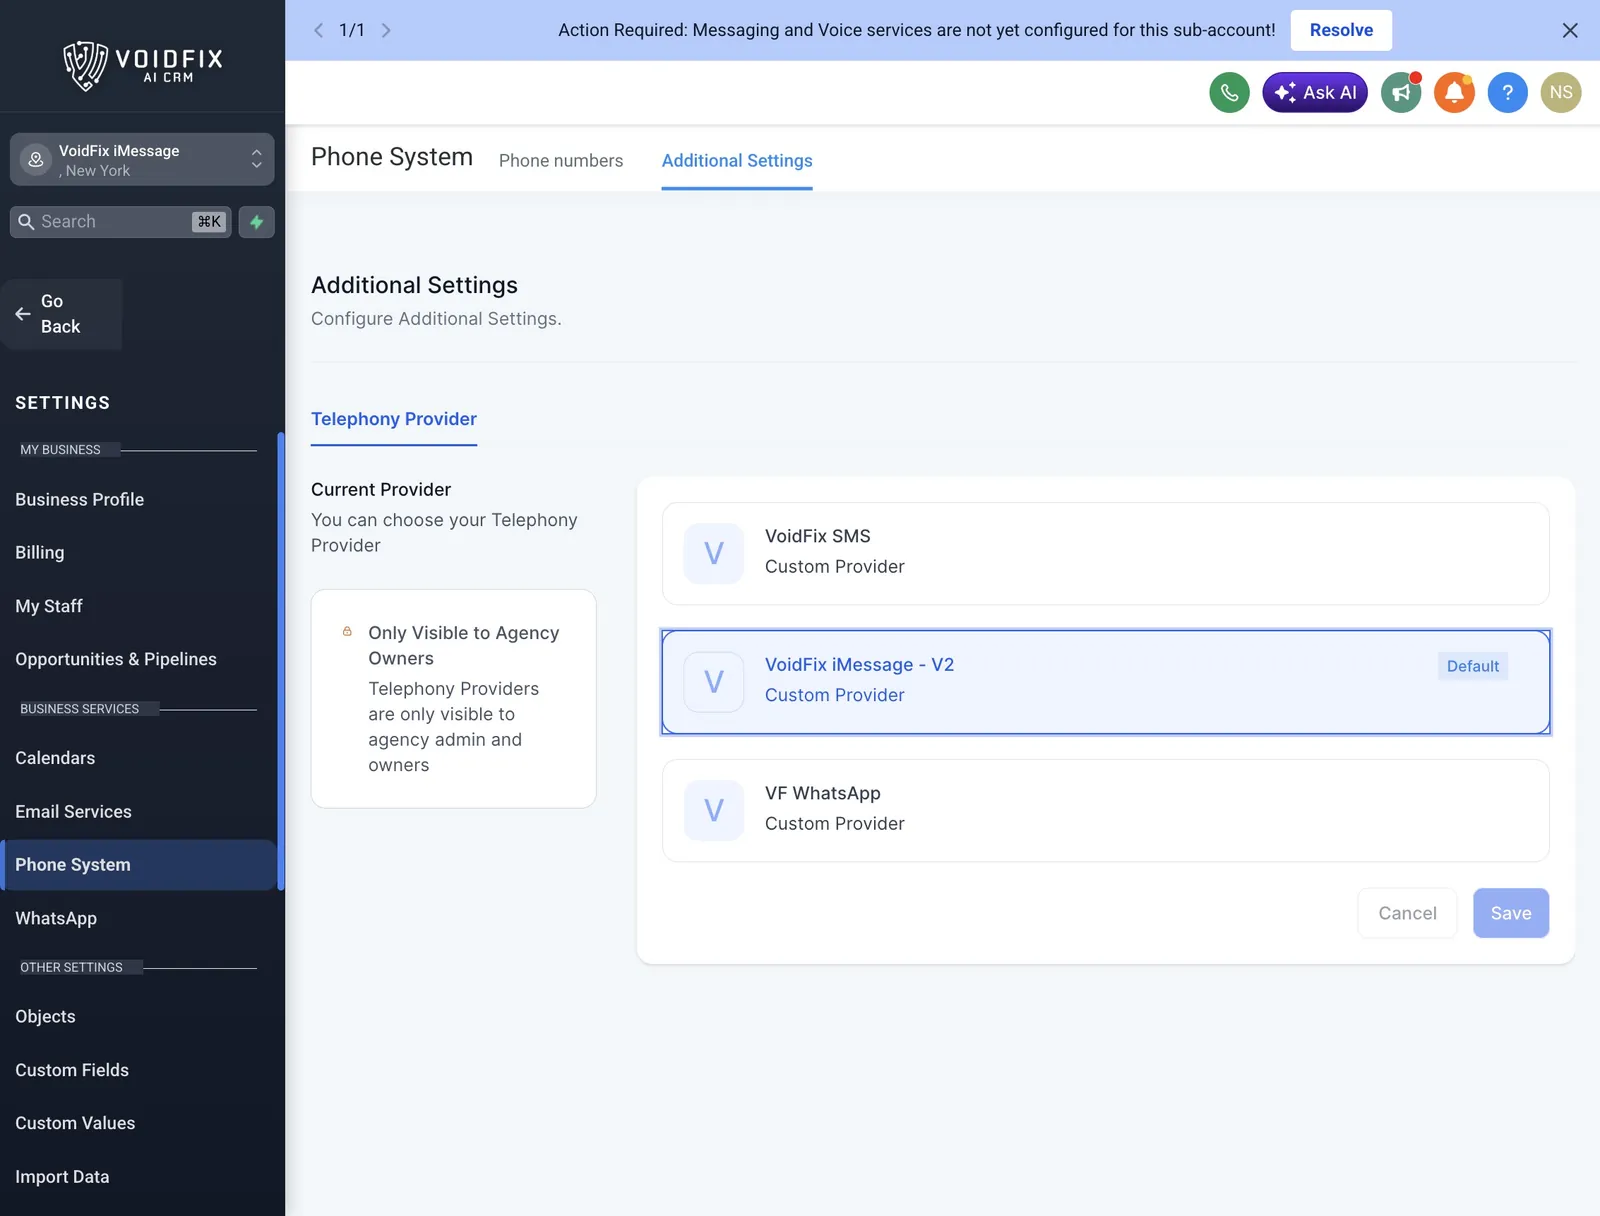
Task: Dismiss the Action Required banner
Action: 1570,30
